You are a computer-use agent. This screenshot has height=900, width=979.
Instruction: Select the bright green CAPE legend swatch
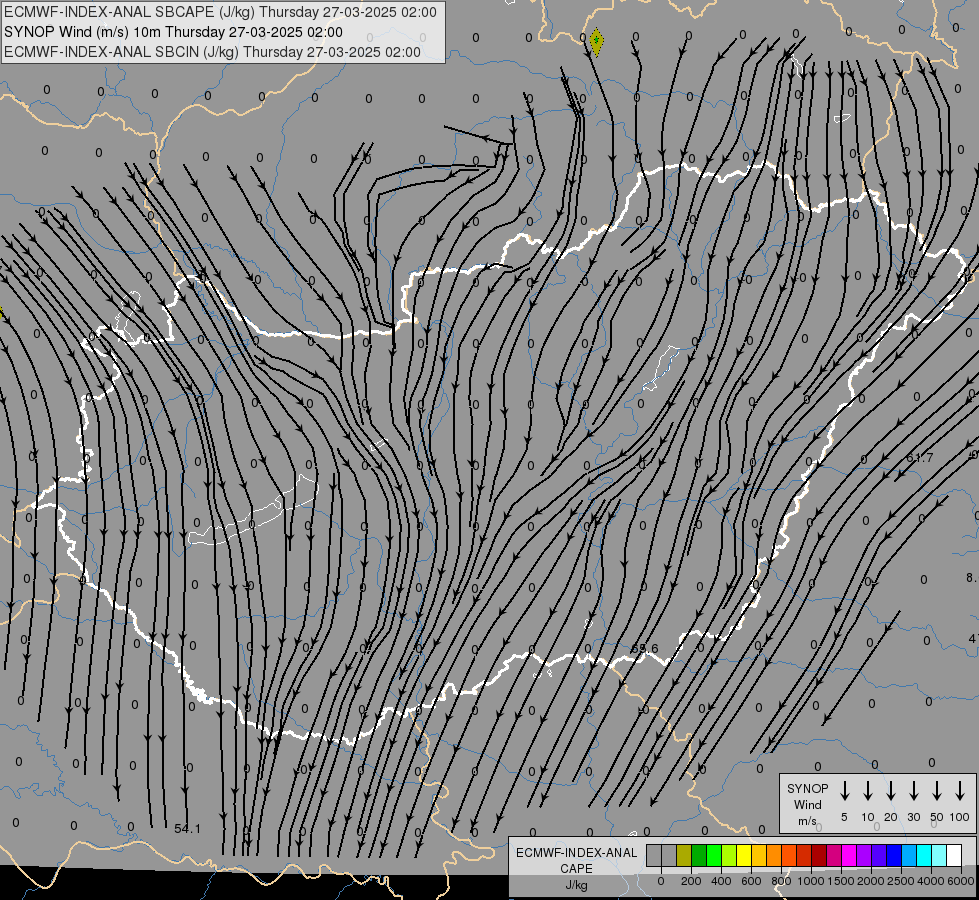(x=714, y=855)
